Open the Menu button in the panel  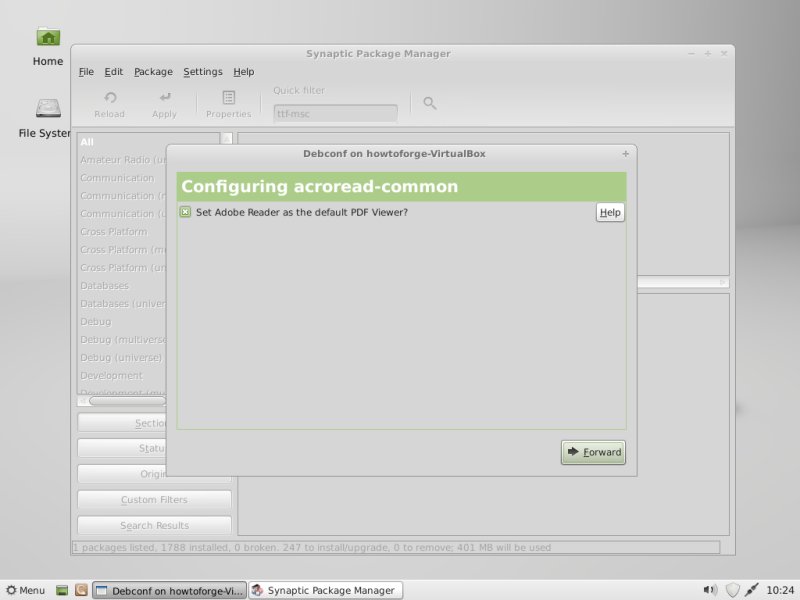[26, 590]
